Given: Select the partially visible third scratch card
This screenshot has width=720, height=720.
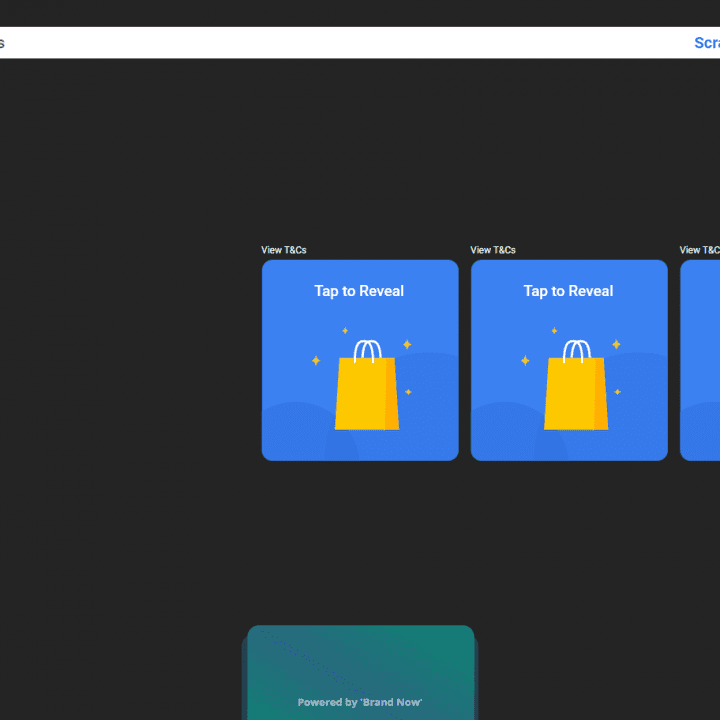Looking at the screenshot, I should pos(701,360).
